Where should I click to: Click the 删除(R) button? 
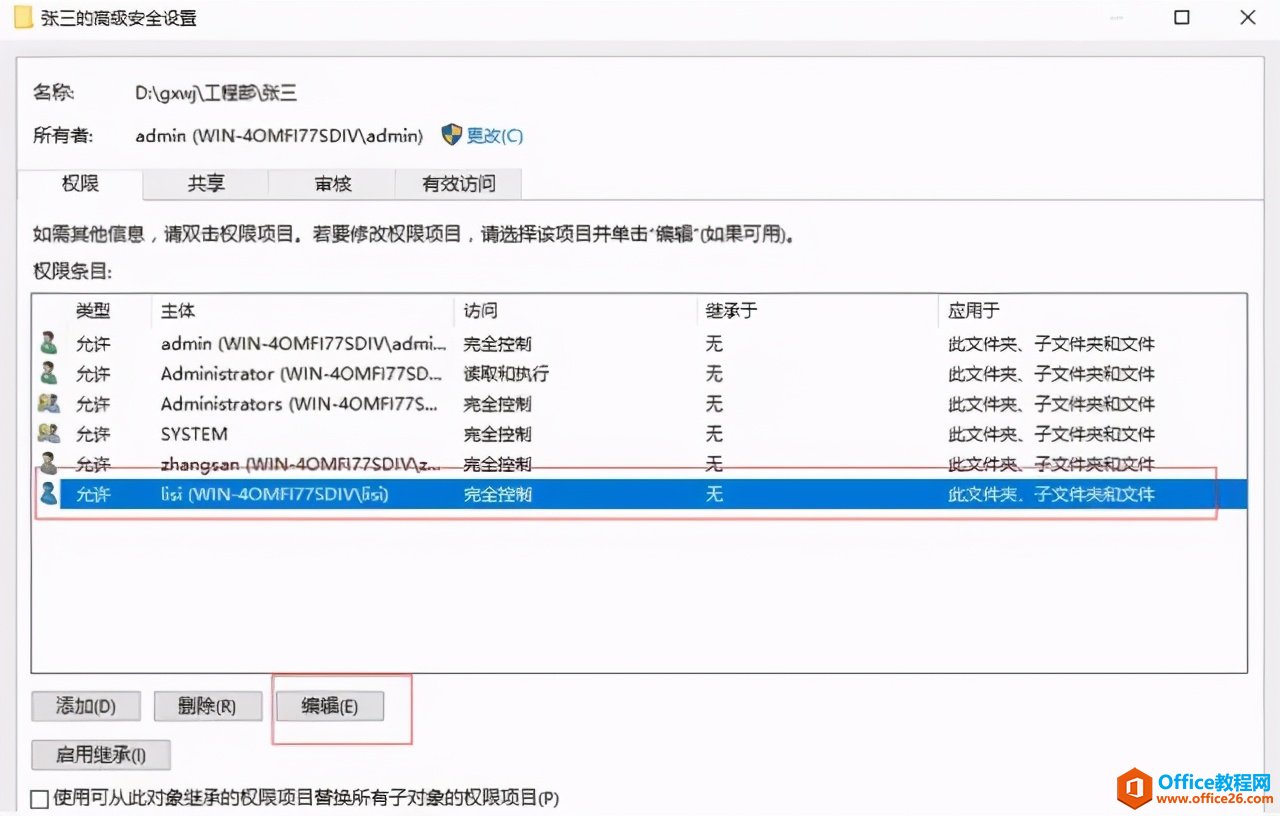tap(208, 706)
